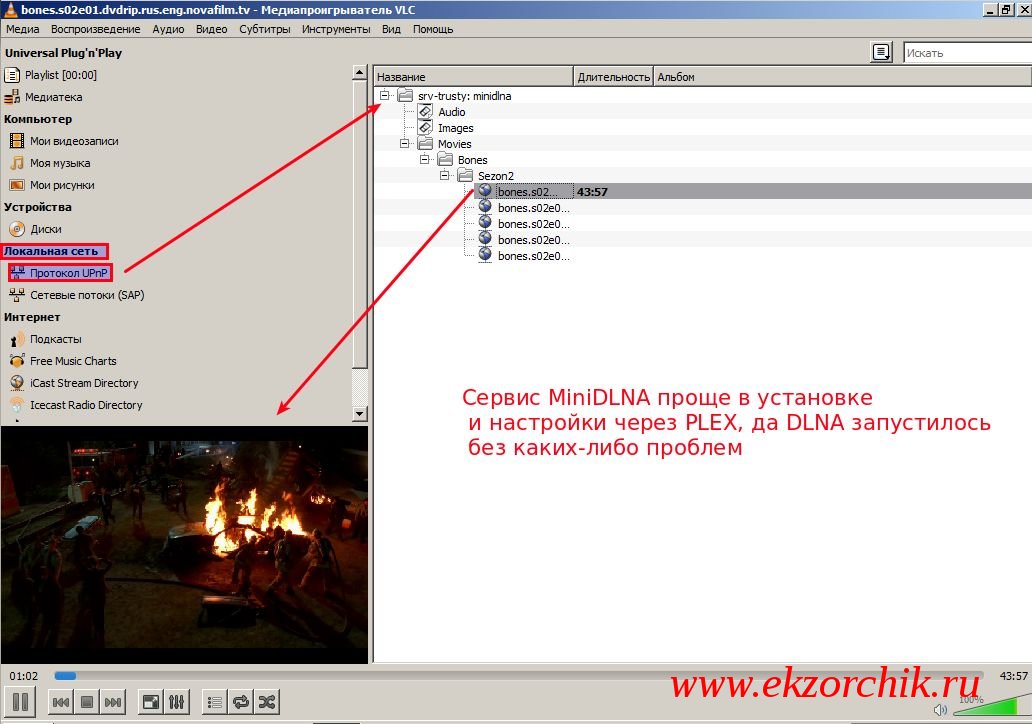Image resolution: width=1032 pixels, height=724 pixels.
Task: Click the sidebar scrollbar up arrow
Action: pyautogui.click(x=359, y=72)
